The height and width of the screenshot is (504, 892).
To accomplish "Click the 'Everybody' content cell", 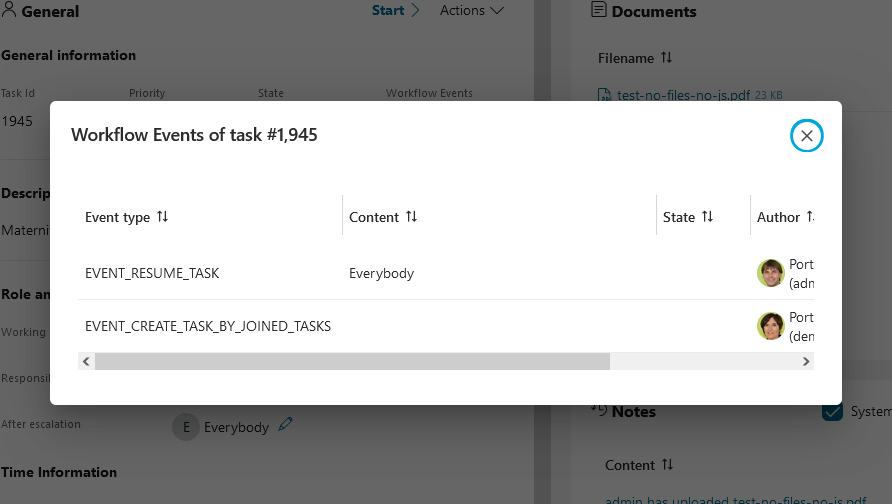I will pyautogui.click(x=381, y=273).
